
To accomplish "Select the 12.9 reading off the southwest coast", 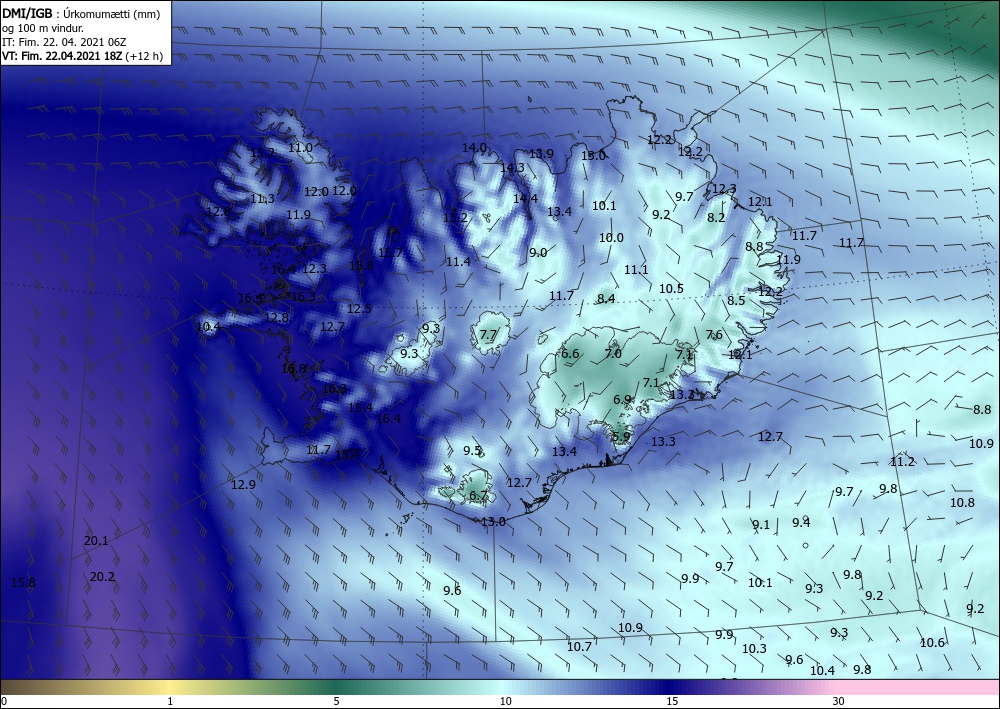I will pyautogui.click(x=243, y=485).
